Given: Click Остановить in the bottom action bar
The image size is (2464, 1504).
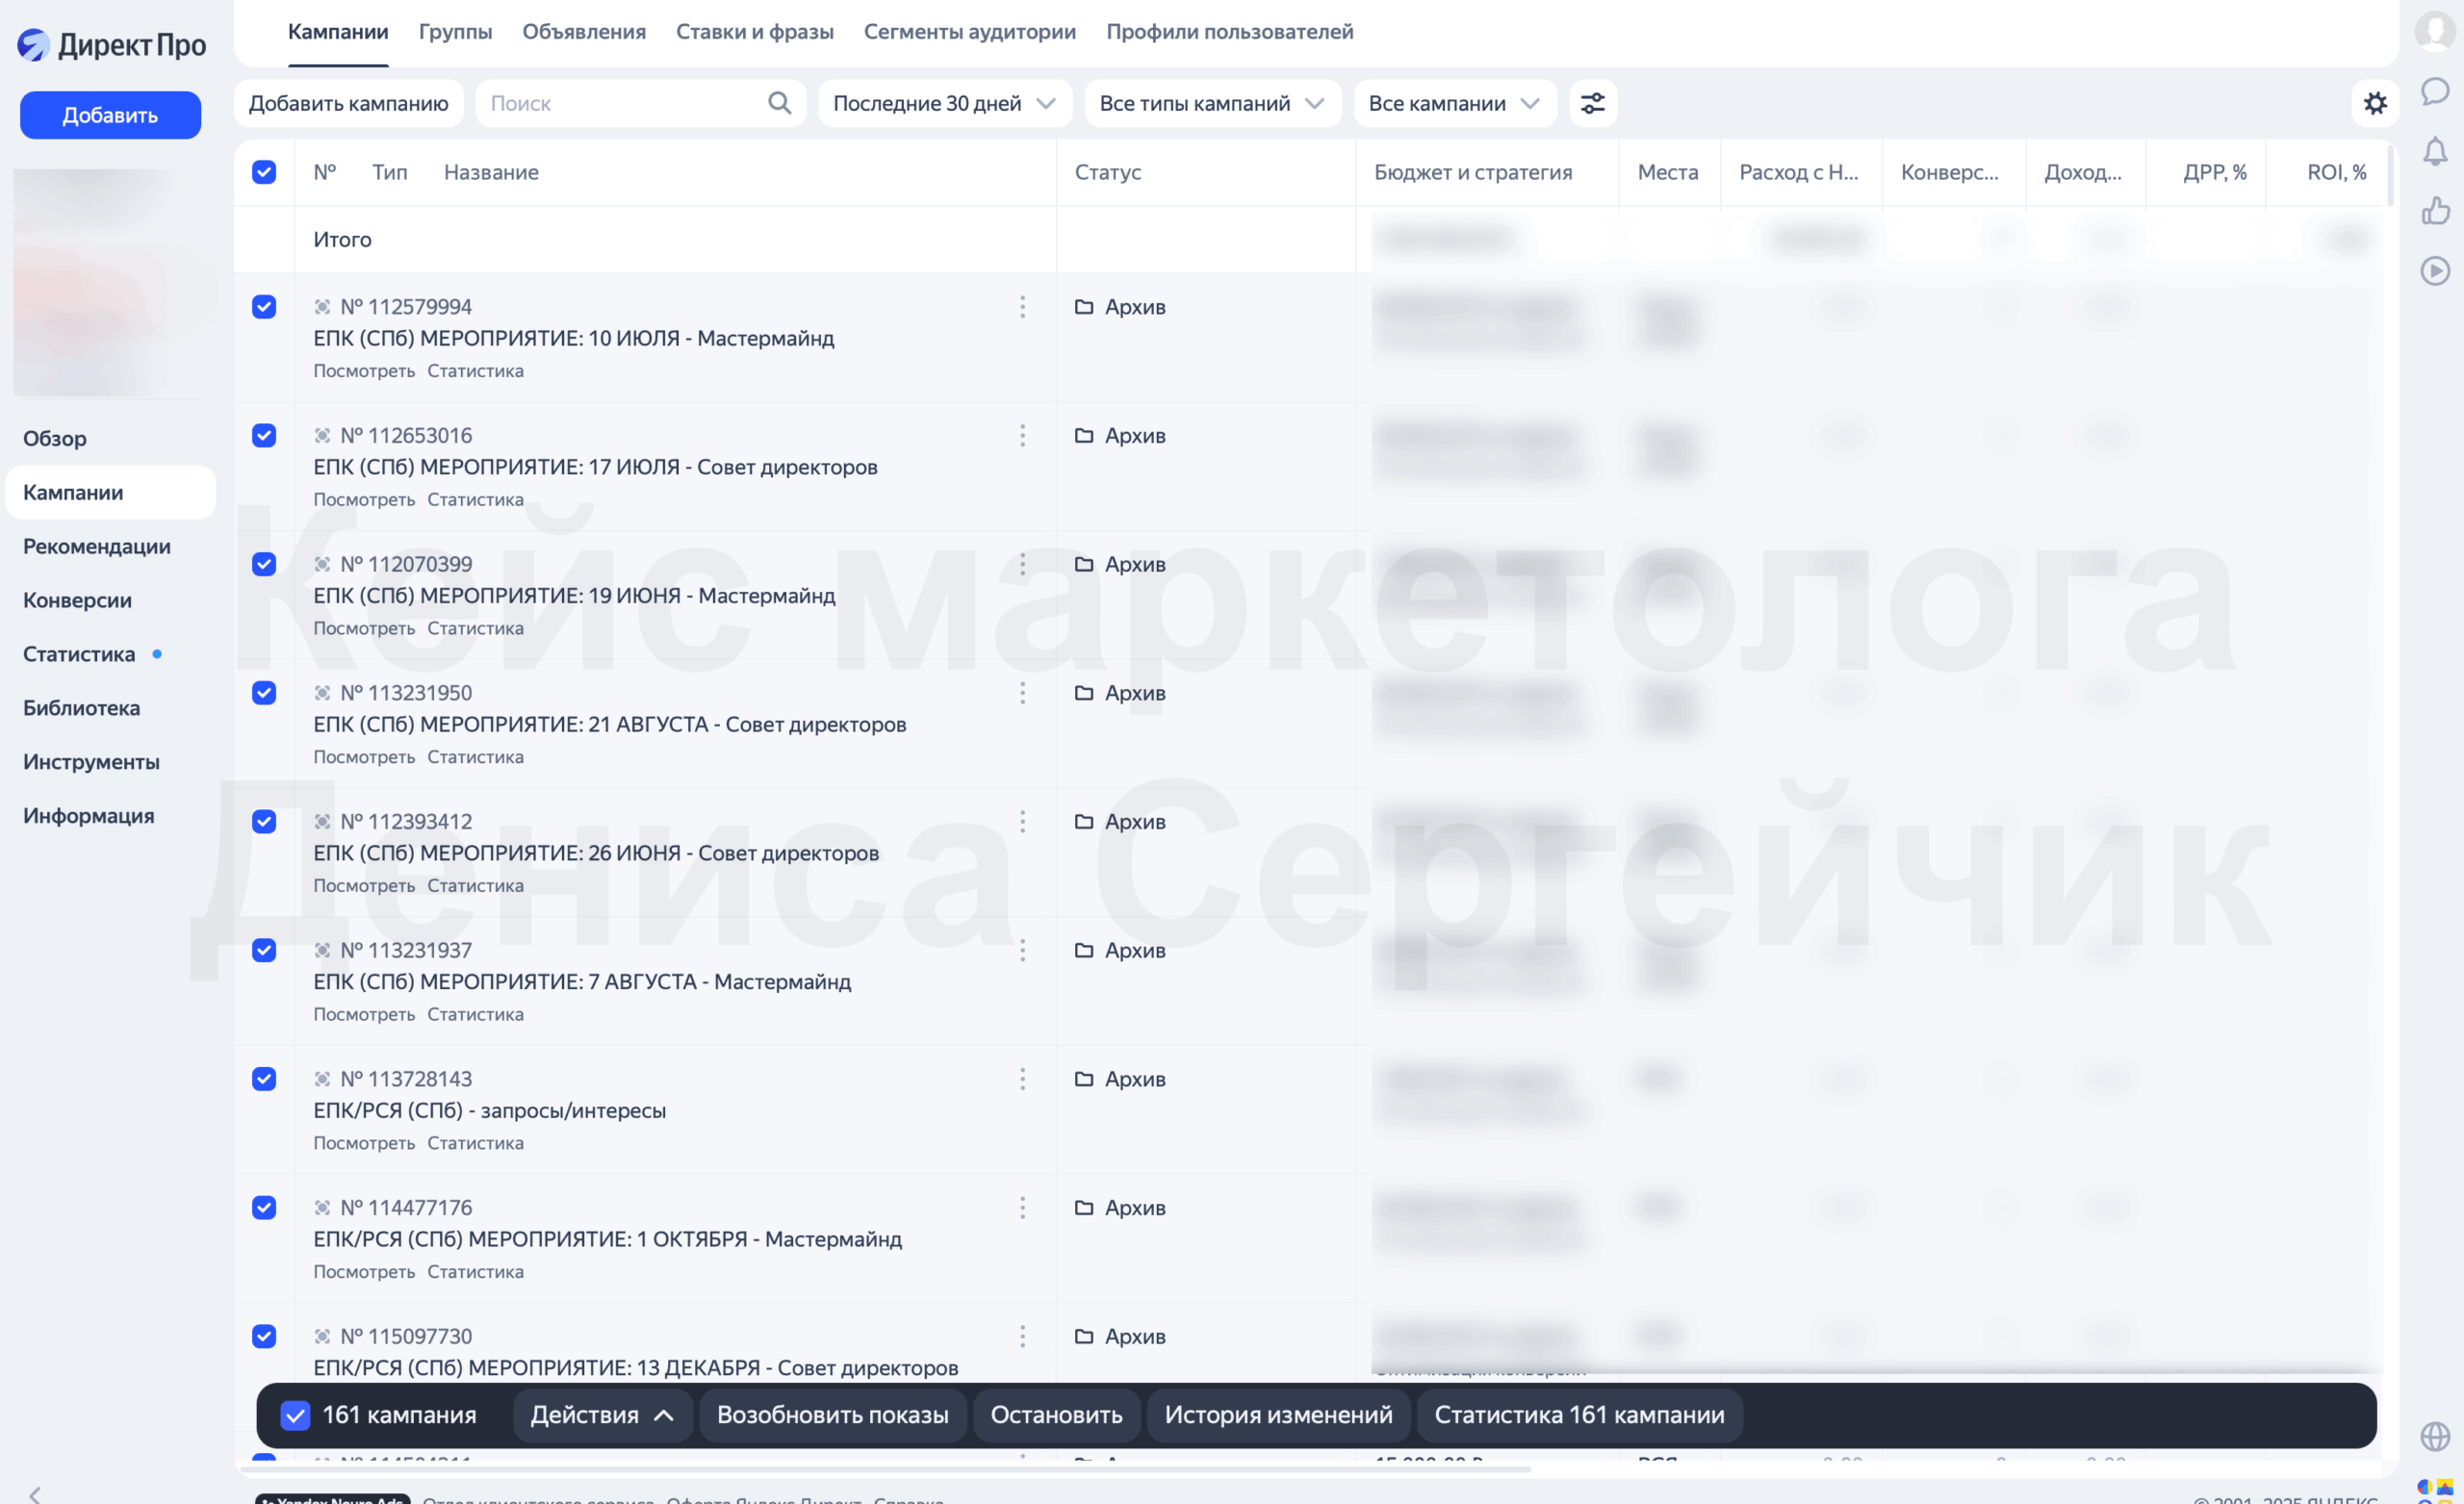Looking at the screenshot, I should (1056, 1415).
